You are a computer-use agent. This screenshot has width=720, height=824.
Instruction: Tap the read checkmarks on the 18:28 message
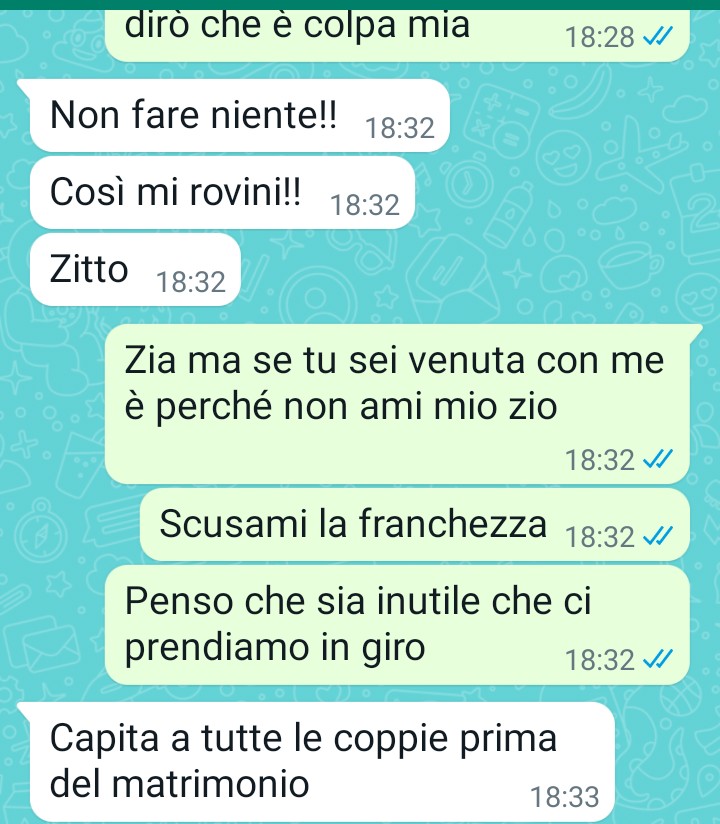coord(658,37)
